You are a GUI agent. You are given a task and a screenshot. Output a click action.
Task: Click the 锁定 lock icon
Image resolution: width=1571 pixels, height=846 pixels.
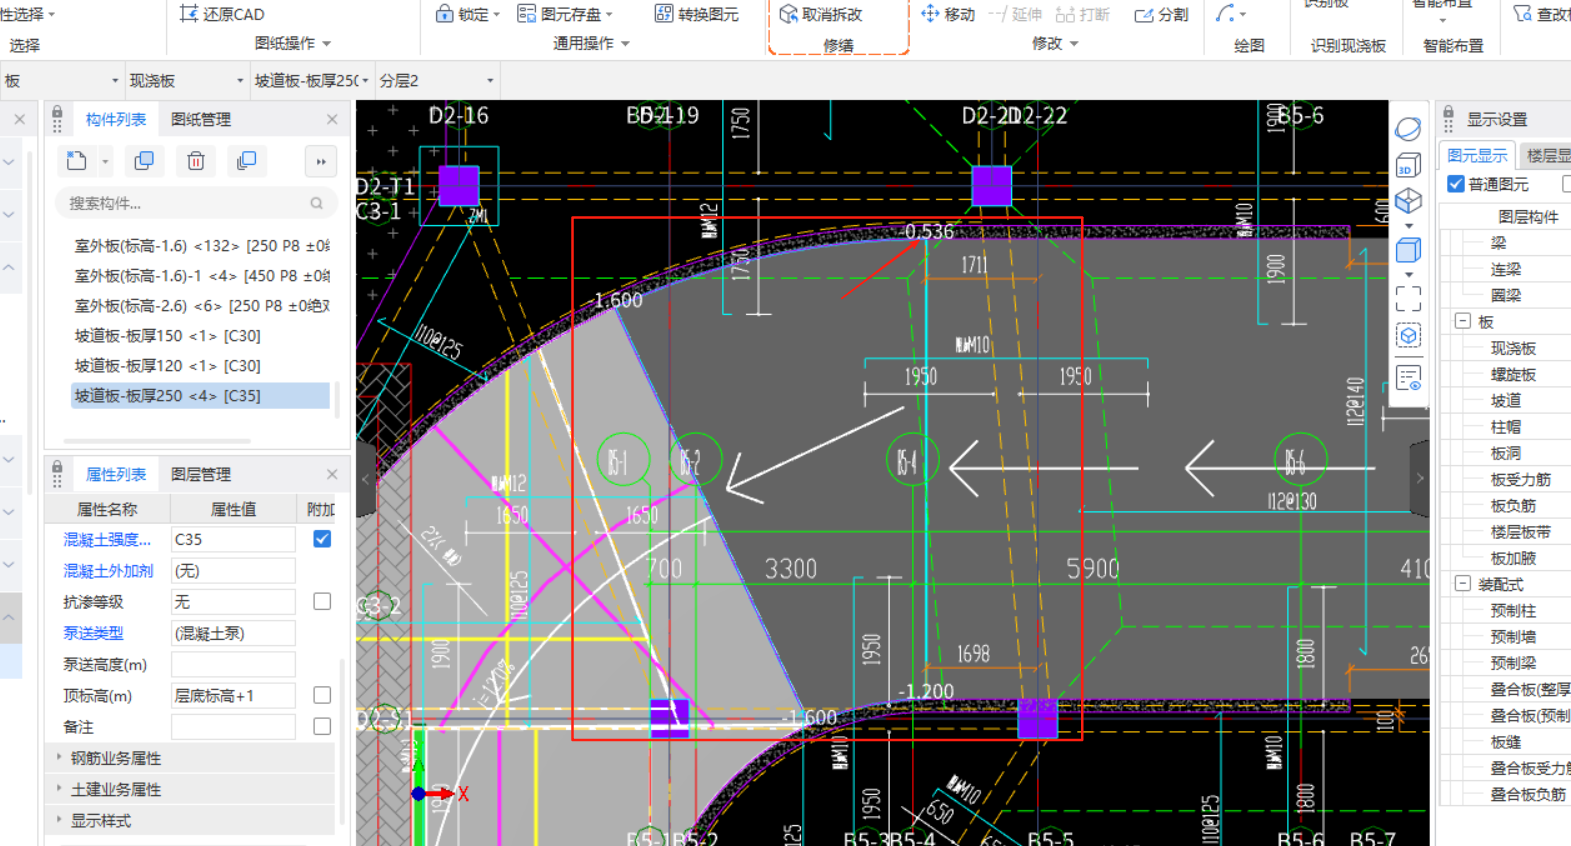445,14
